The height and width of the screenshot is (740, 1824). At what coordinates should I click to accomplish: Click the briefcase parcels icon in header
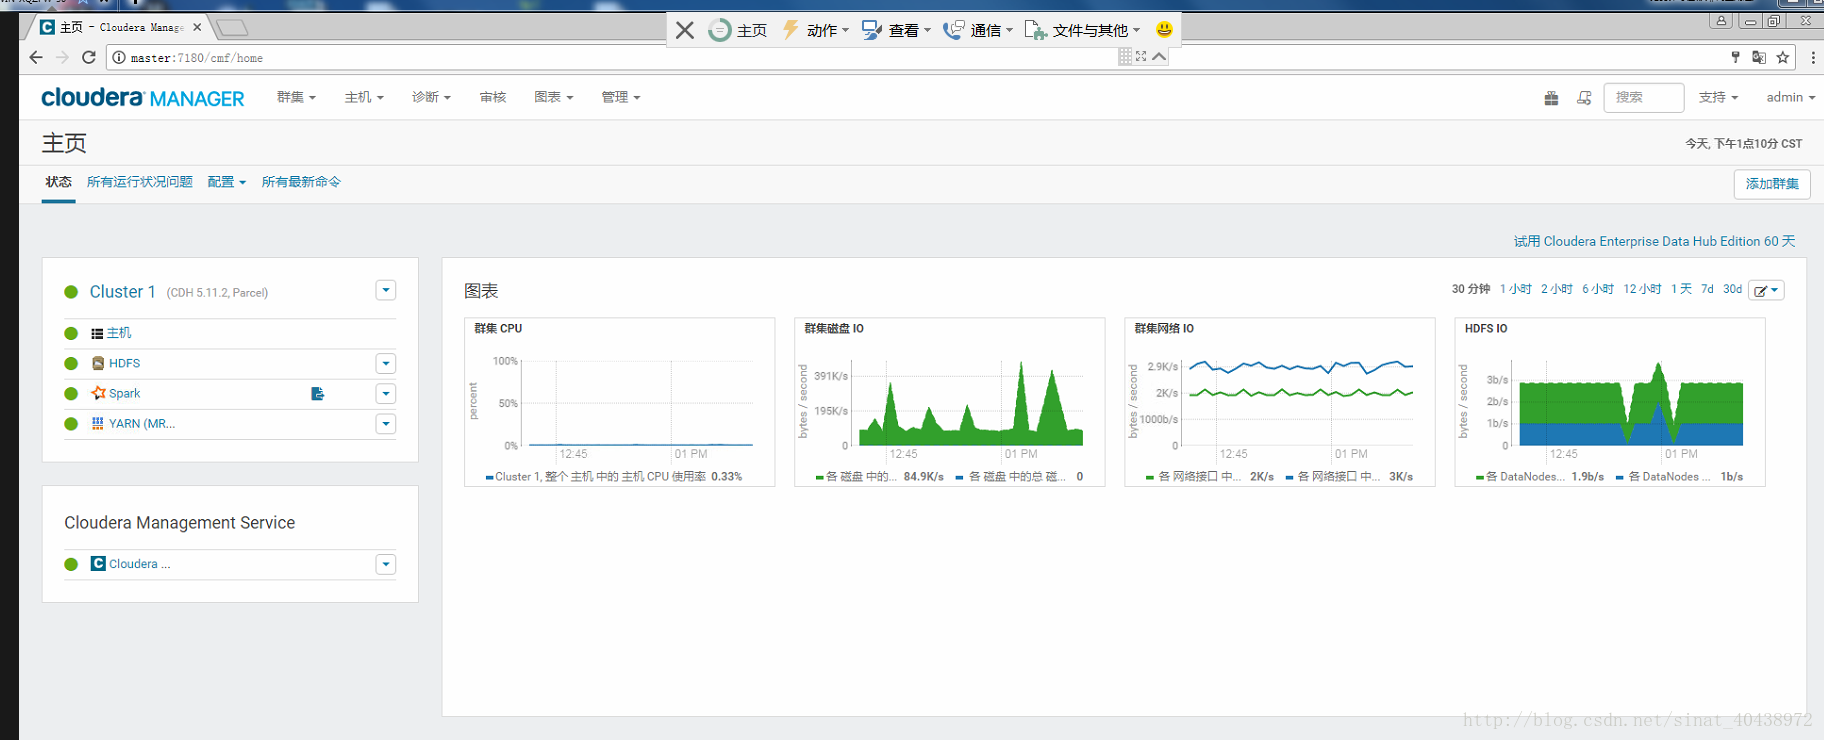pos(1551,98)
